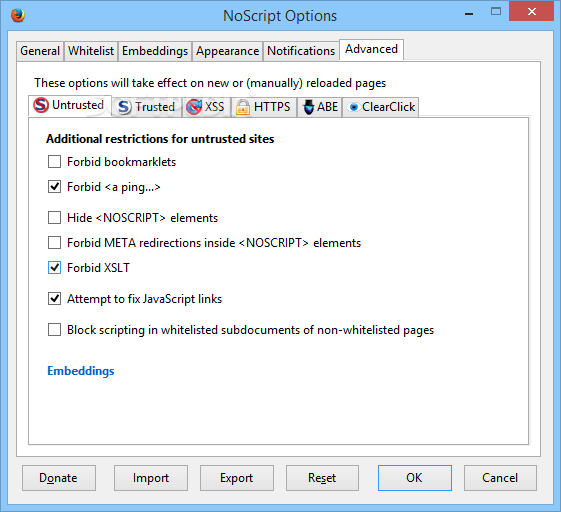Viewport: 561px width, 512px height.
Task: Close the NoScript Options window
Action: [x=531, y=11]
